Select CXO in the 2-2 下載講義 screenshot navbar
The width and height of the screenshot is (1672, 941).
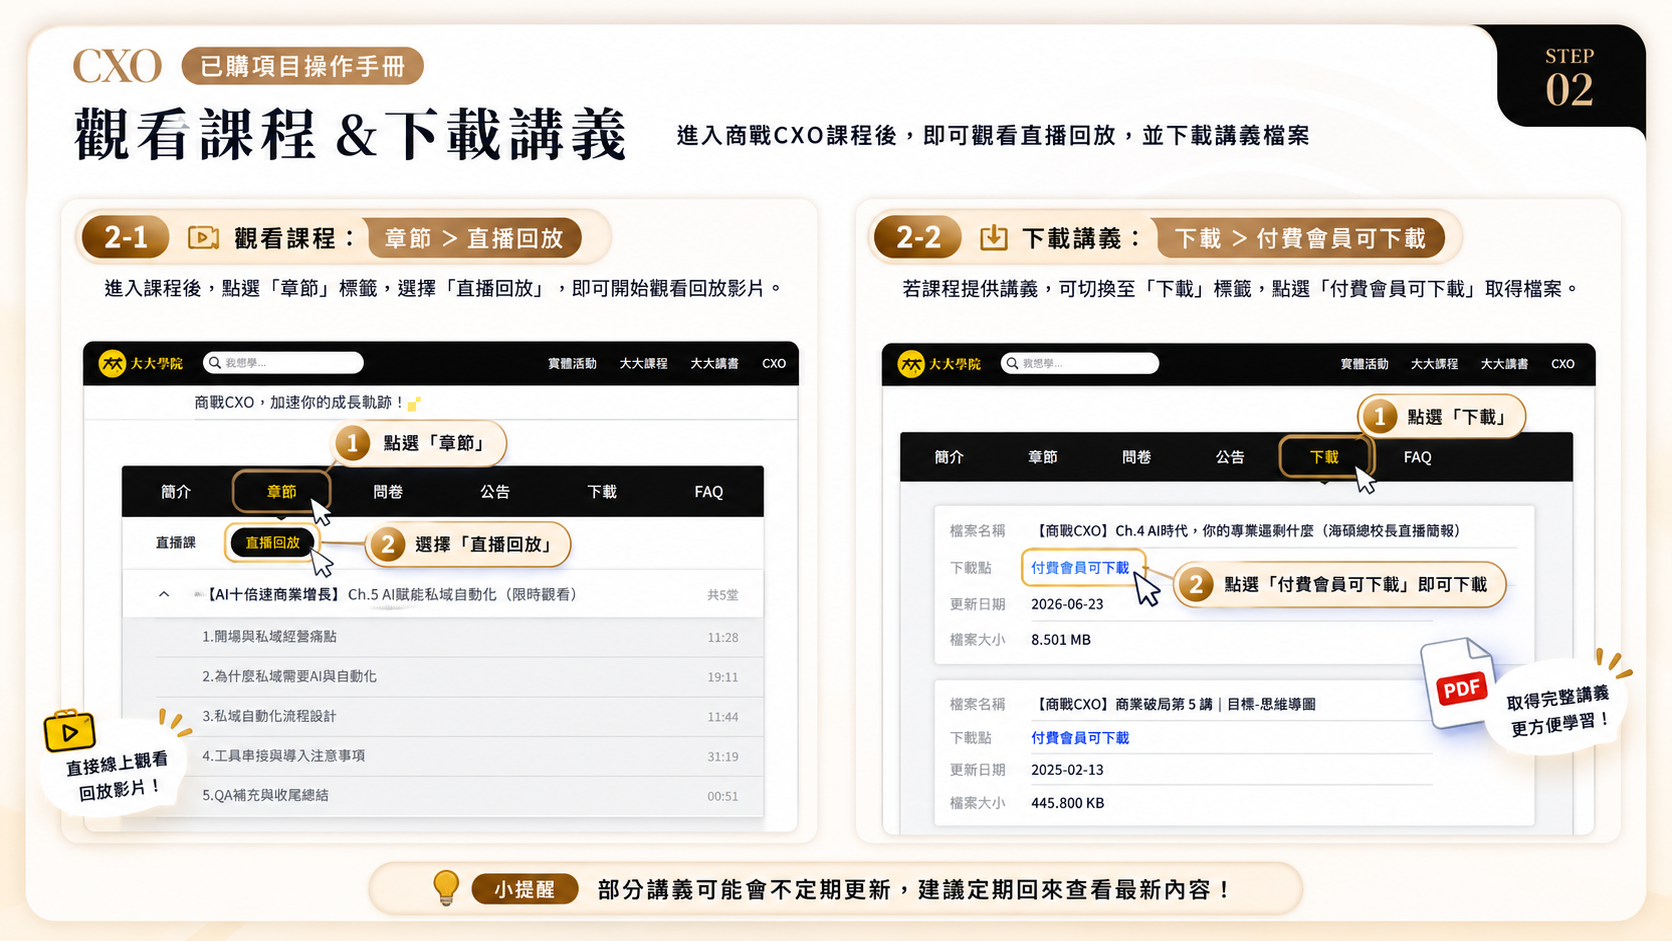tap(1563, 364)
